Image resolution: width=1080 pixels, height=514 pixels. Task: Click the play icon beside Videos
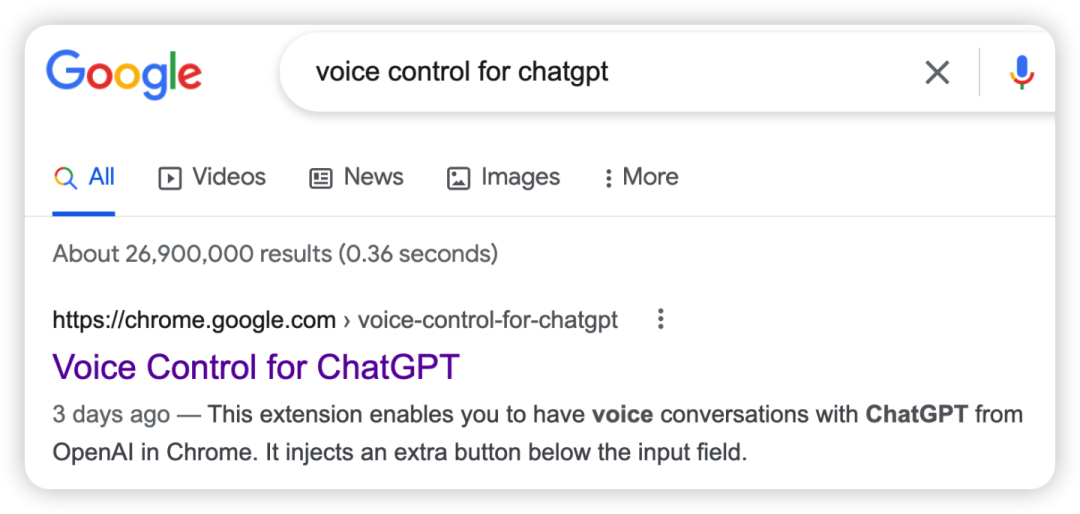(x=169, y=178)
